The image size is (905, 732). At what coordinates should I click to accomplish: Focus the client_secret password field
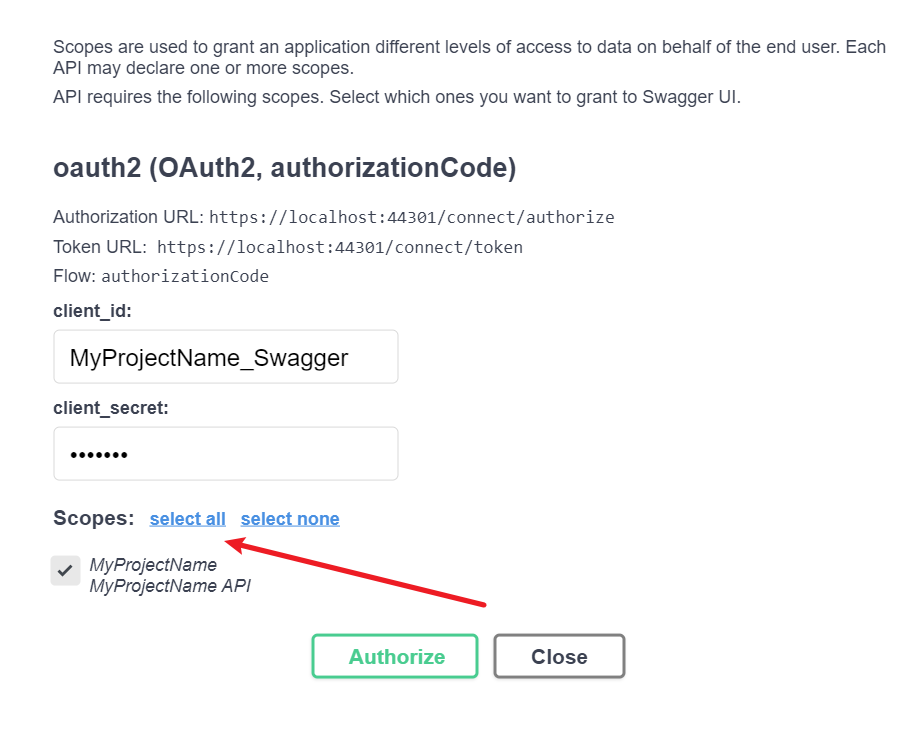[226, 454]
